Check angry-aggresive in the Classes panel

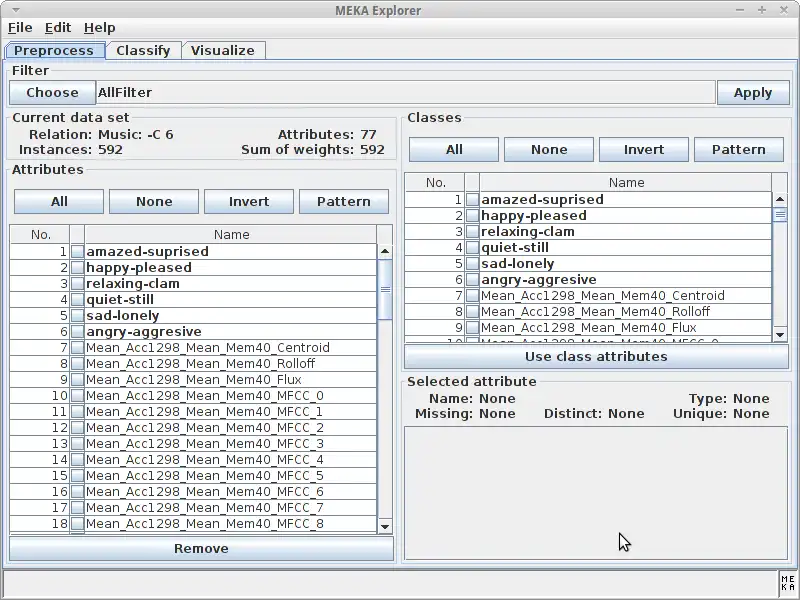[x=470, y=279]
